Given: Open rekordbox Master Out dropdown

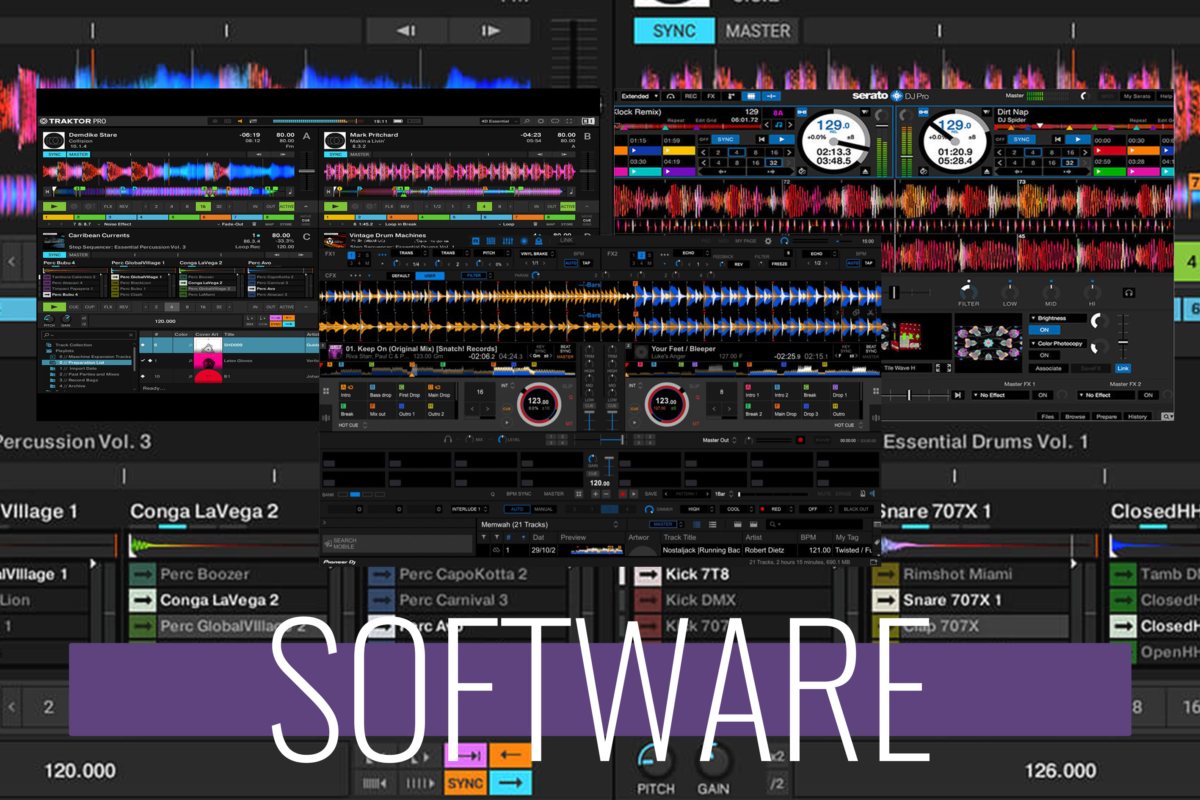Looking at the screenshot, I should (x=719, y=440).
